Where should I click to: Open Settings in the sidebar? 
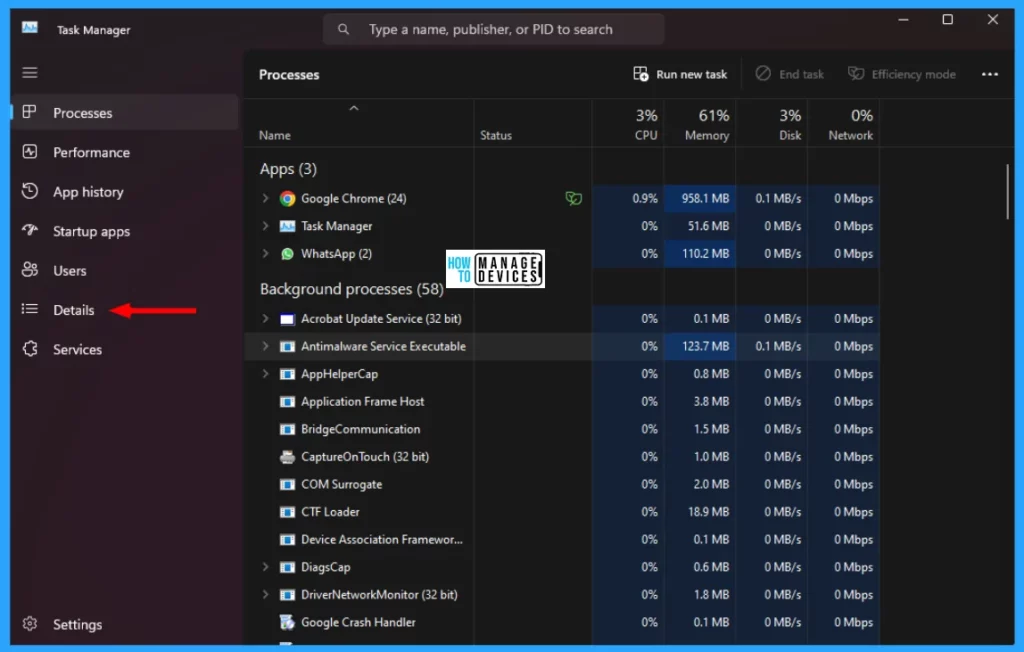coord(125,625)
